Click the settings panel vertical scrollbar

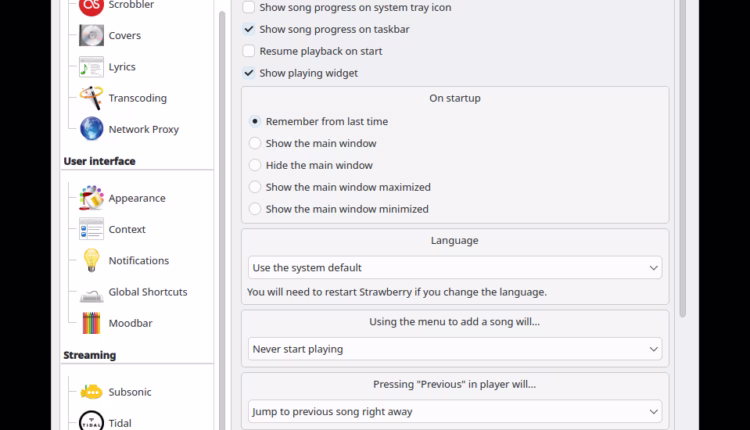(683, 150)
